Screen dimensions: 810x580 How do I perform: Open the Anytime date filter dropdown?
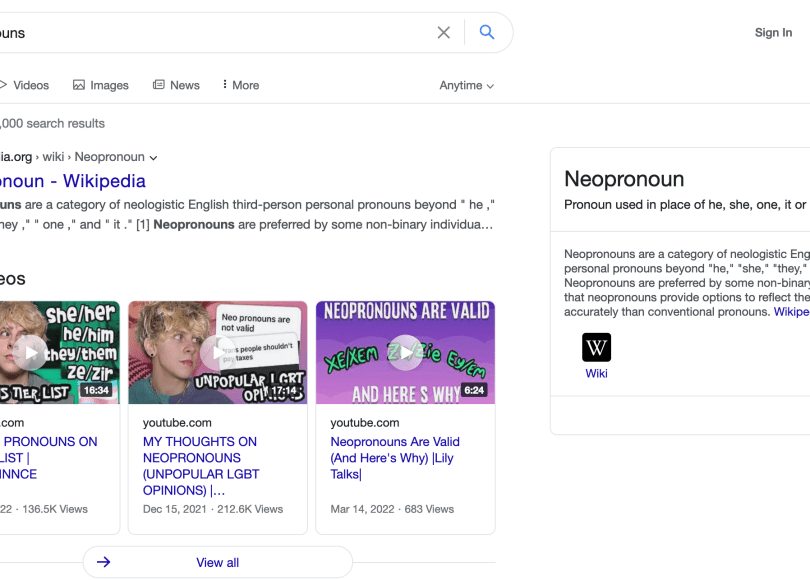pos(466,86)
